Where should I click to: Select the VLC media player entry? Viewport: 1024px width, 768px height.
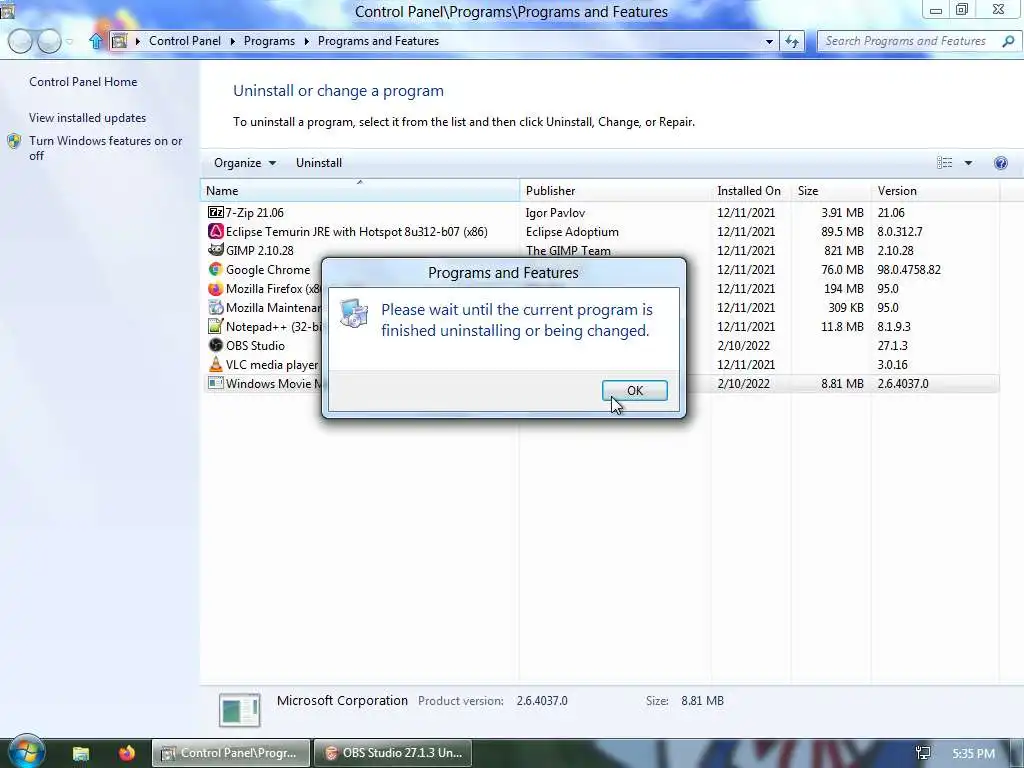[272, 364]
